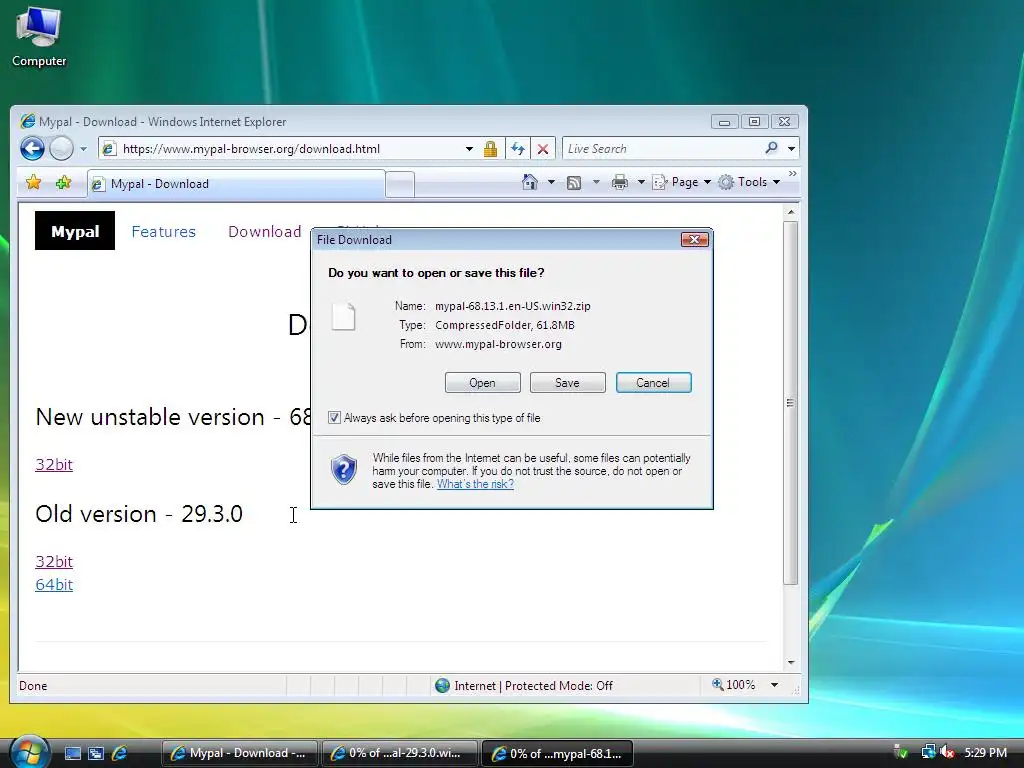Viewport: 1024px width, 768px height.
Task: Click the 64bit download link
Action: 54,584
